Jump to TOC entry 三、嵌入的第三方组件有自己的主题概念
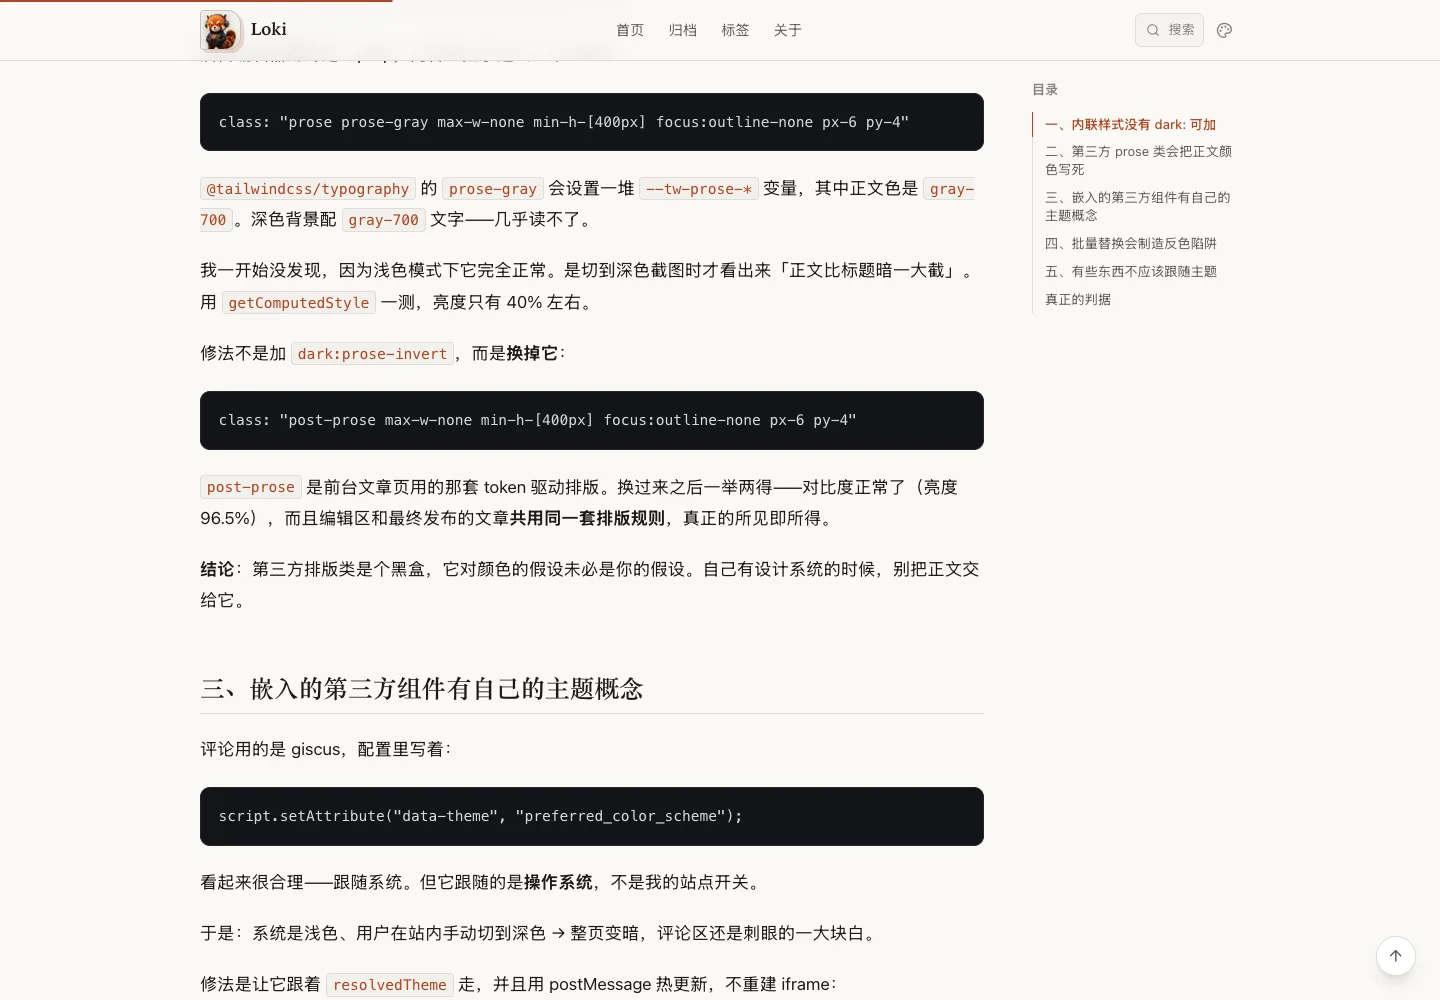This screenshot has height=1000, width=1440. point(1138,206)
